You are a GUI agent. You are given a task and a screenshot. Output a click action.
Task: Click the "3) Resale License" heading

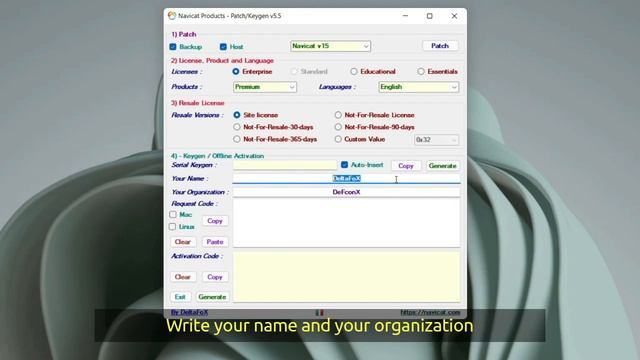198,103
